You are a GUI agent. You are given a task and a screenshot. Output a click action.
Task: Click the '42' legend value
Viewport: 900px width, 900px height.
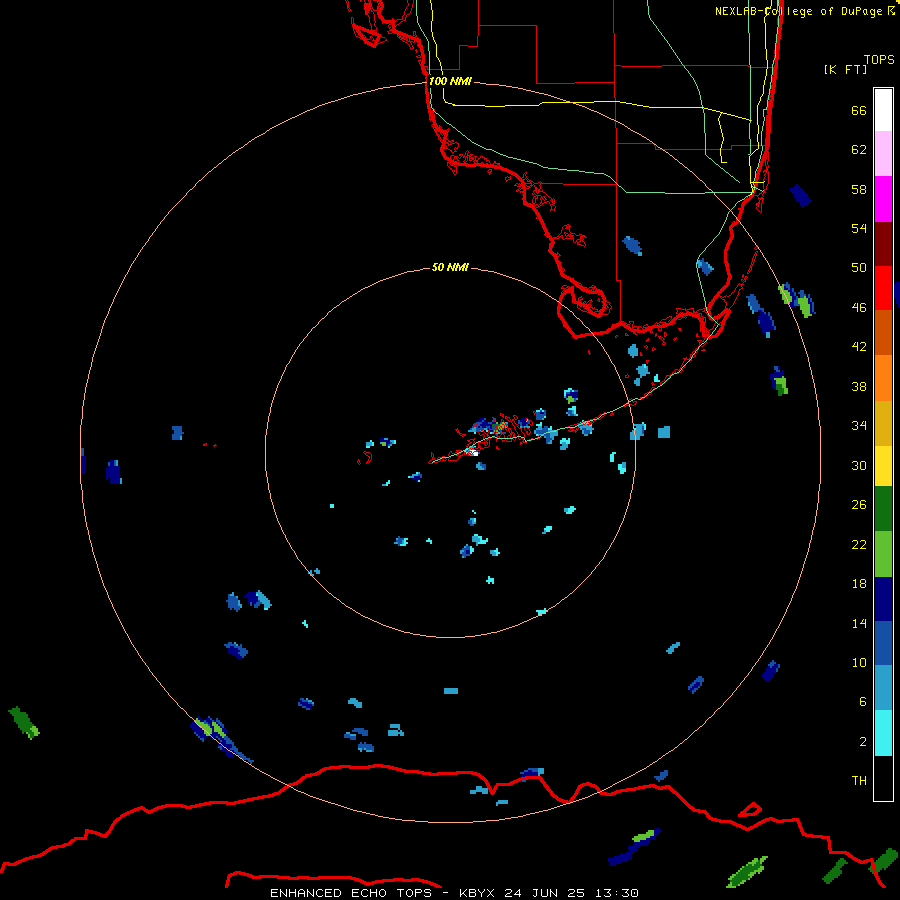coord(859,347)
